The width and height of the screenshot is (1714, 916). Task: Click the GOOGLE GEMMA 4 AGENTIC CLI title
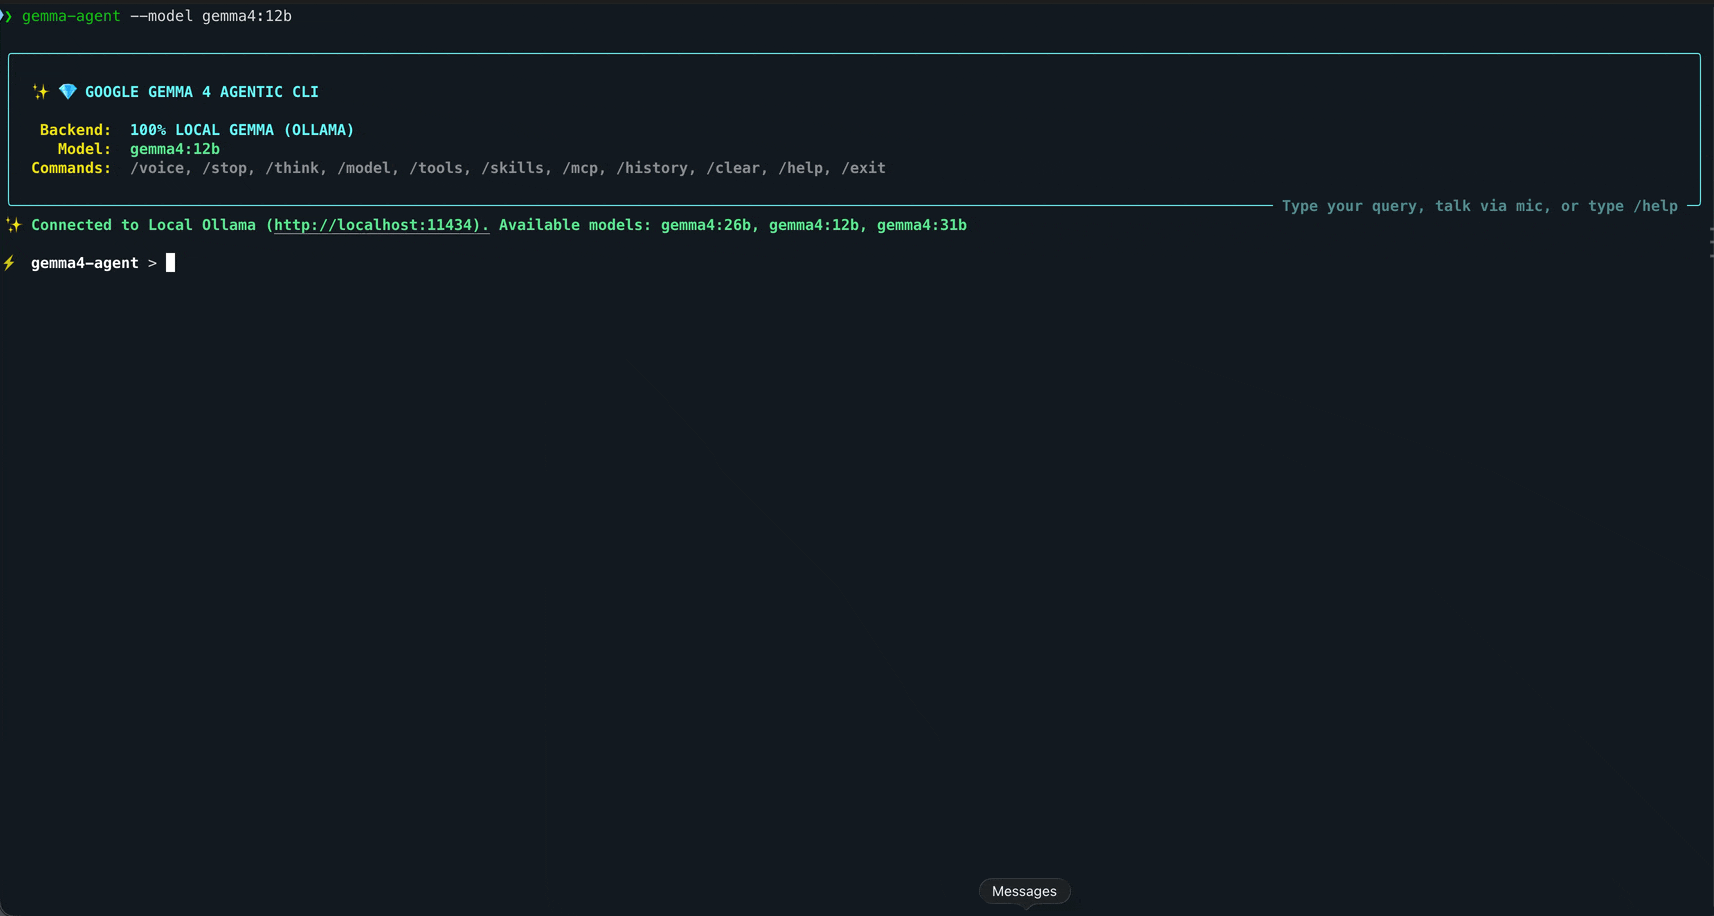point(202,92)
